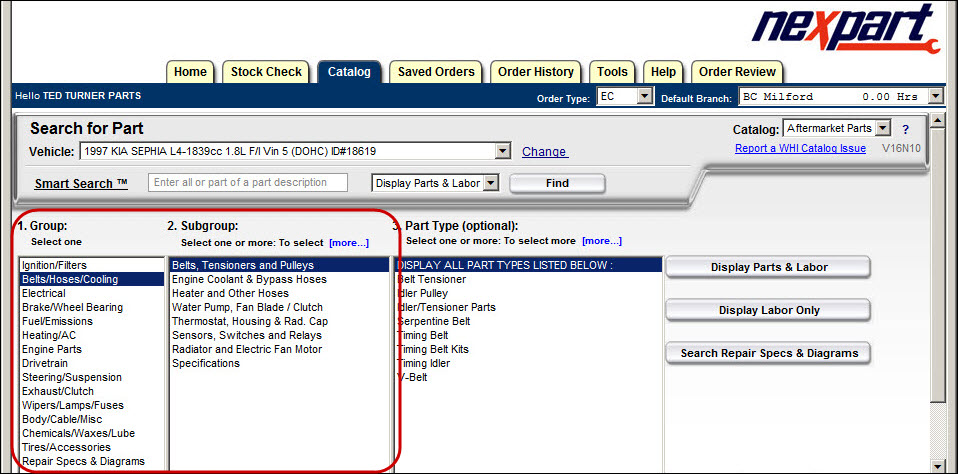Open the Tools tab

click(612, 72)
